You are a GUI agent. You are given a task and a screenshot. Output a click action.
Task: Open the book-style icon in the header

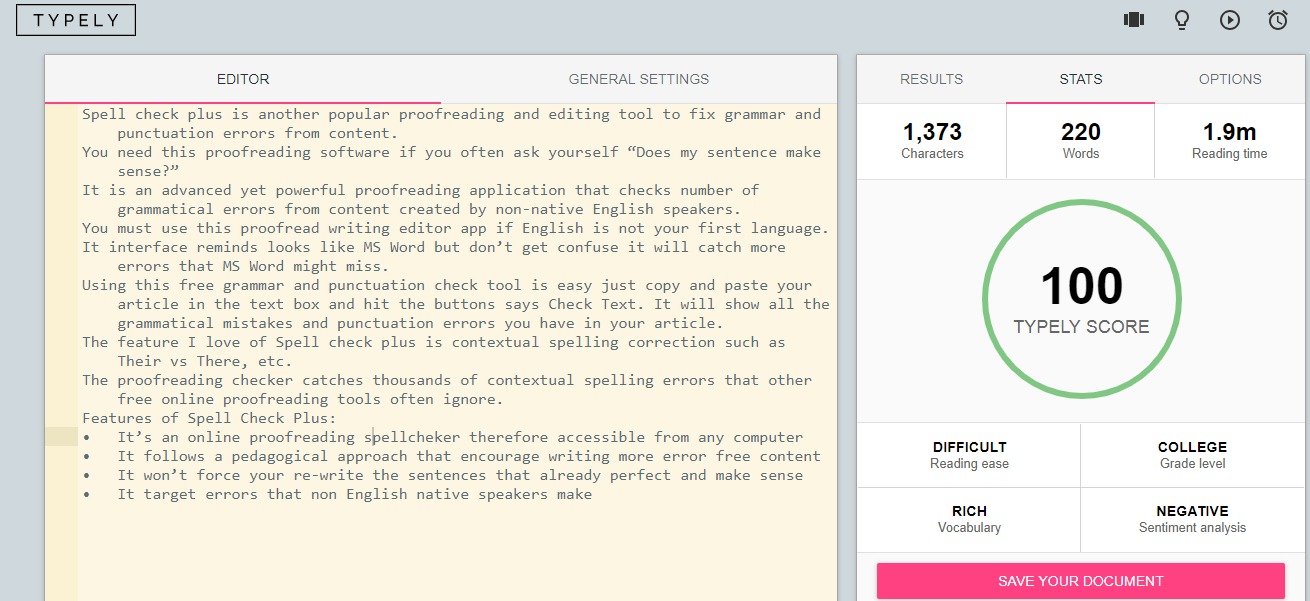[x=1133, y=19]
